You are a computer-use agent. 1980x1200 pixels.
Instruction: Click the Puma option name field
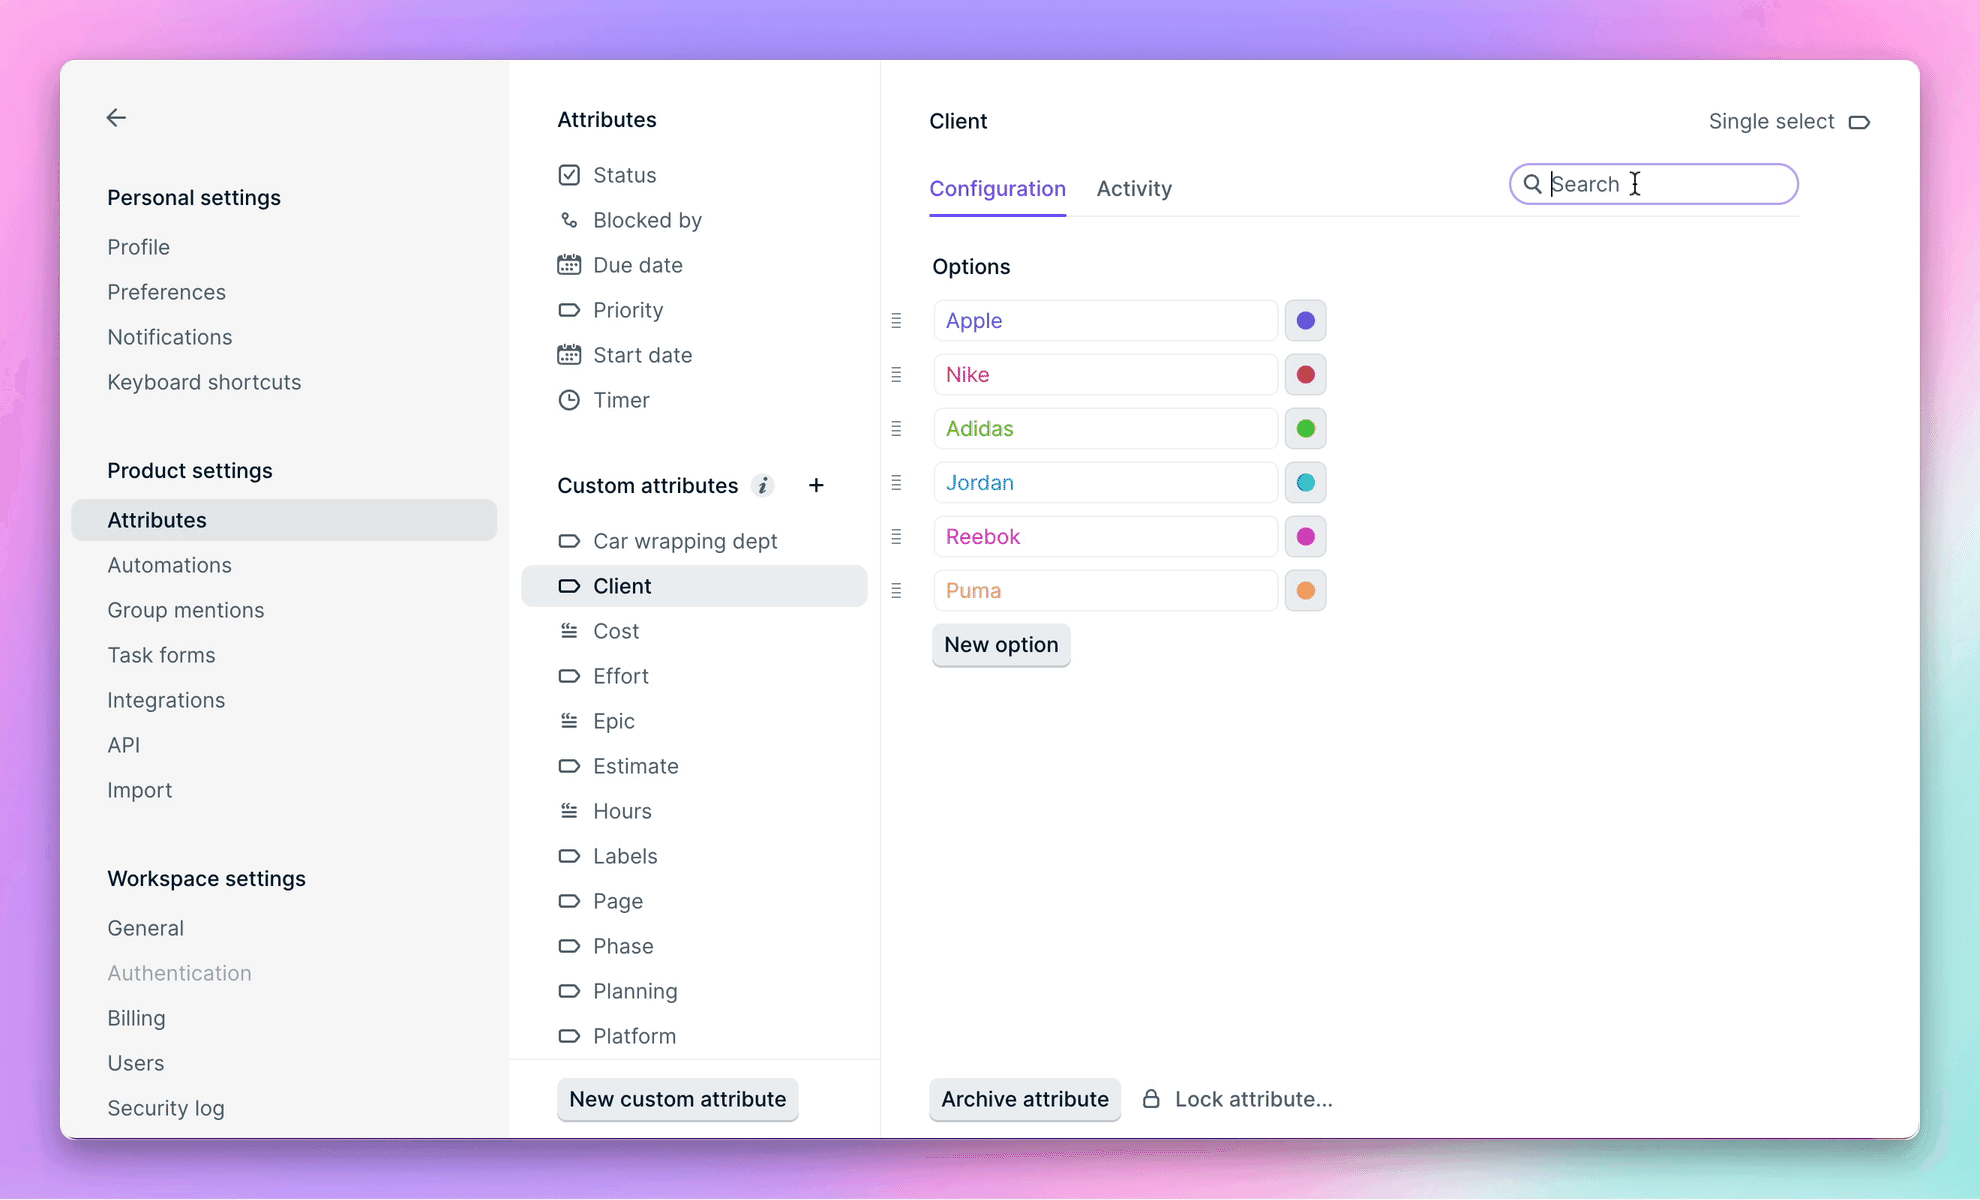pyautogui.click(x=1105, y=591)
